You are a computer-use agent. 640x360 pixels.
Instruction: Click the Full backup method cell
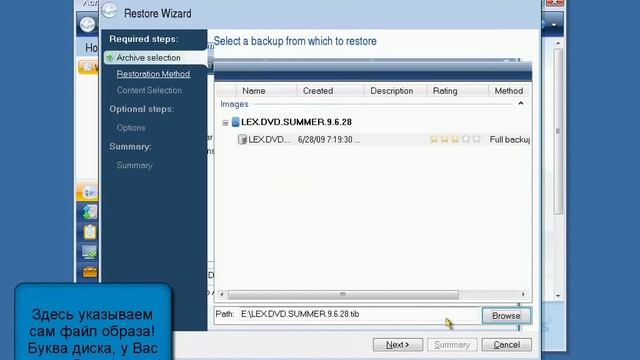pyautogui.click(x=509, y=140)
